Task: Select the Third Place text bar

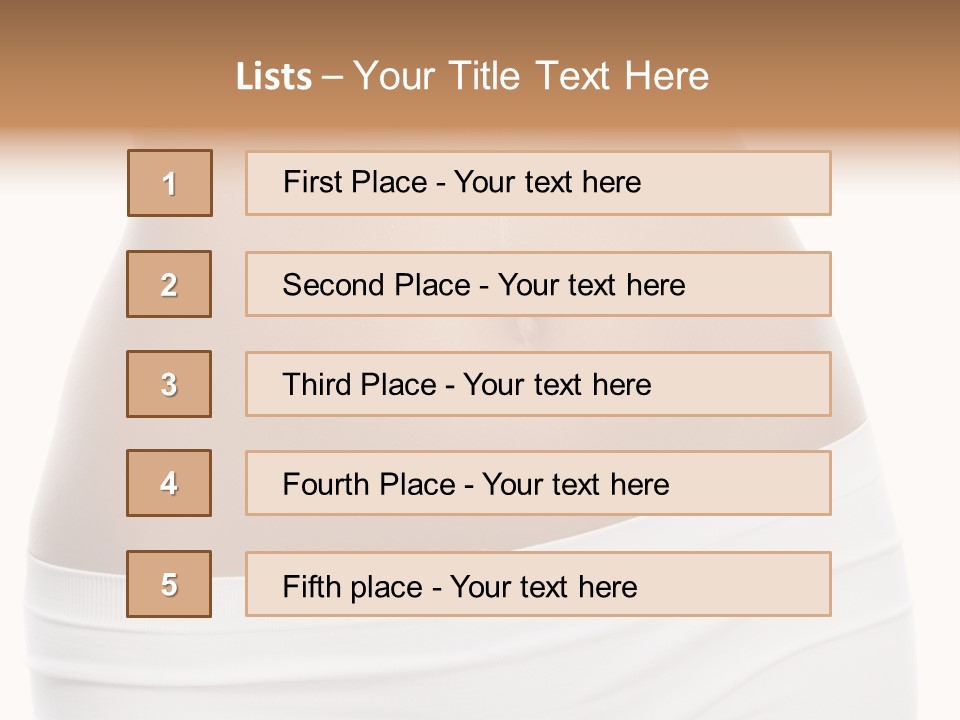Action: click(x=538, y=384)
